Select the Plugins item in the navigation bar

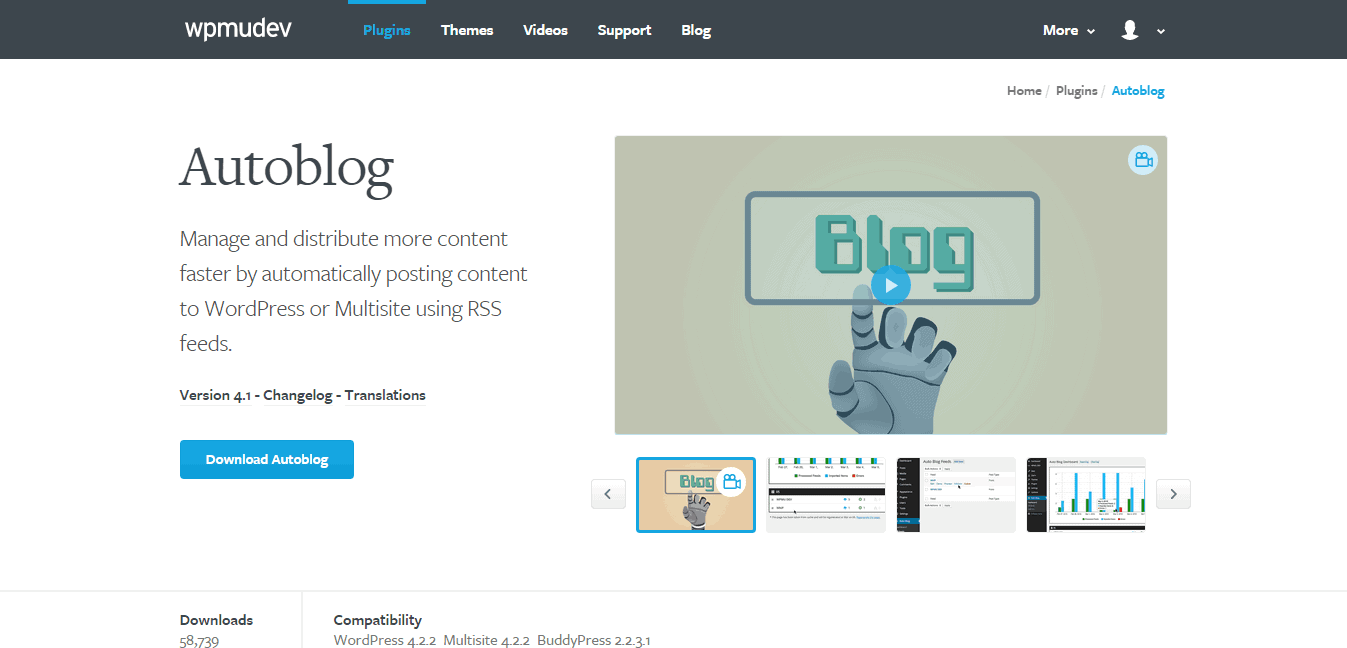pos(386,30)
